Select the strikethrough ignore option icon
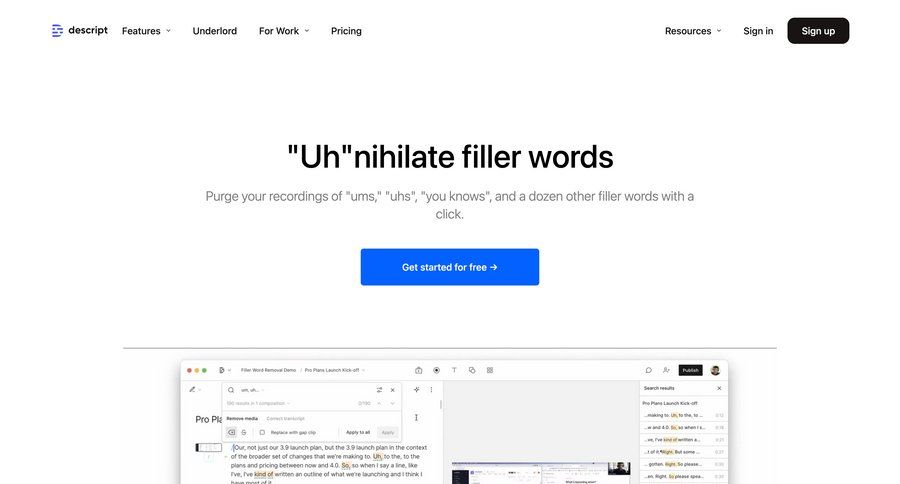The height and width of the screenshot is (484, 900). click(244, 432)
